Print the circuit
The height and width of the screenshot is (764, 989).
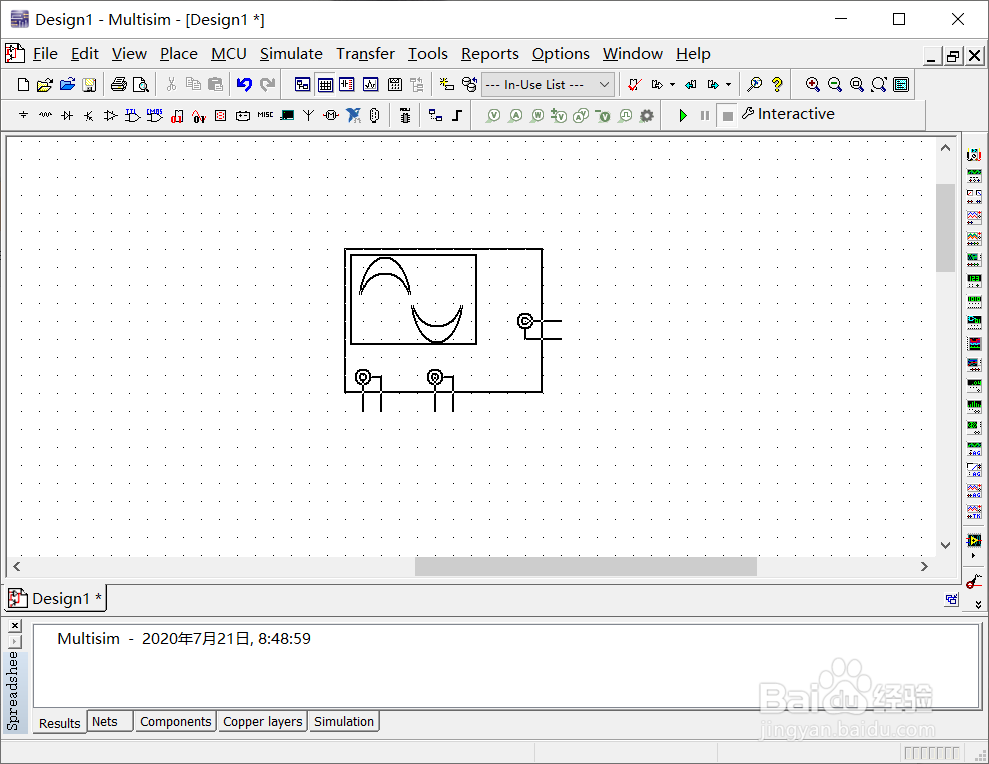119,85
